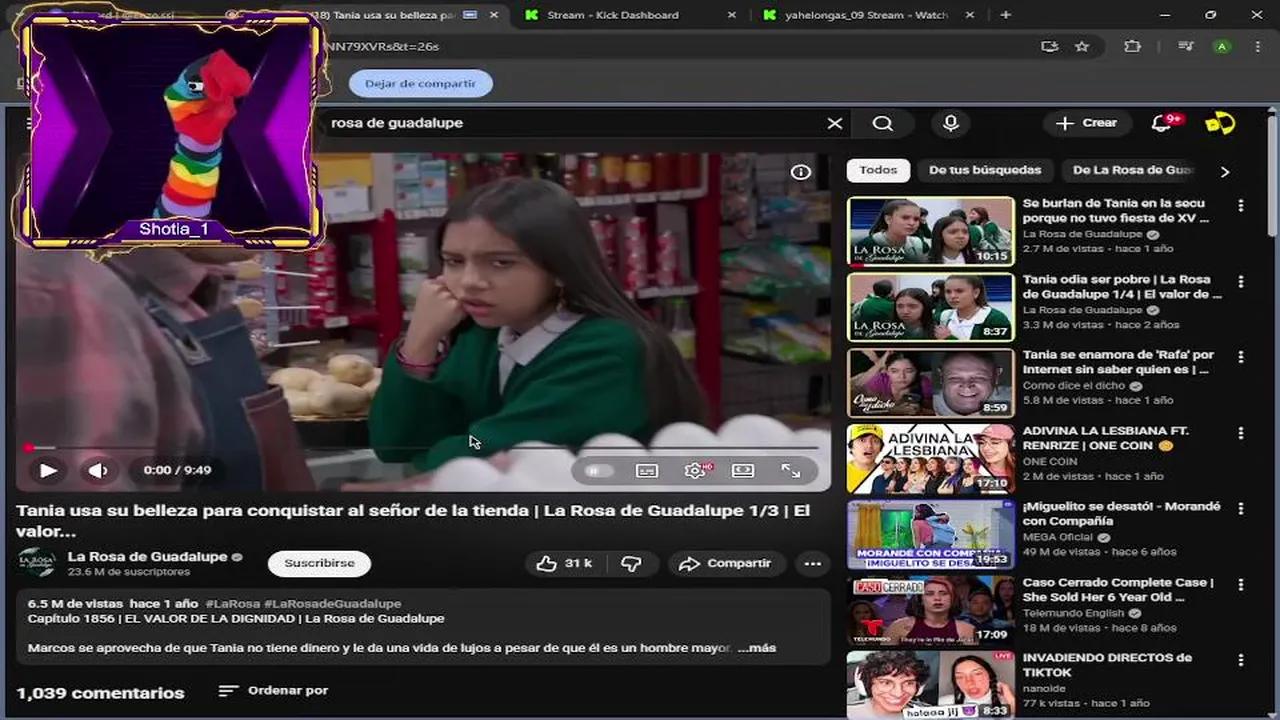The height and width of the screenshot is (720, 1280).
Task: Open the video in fullscreen
Action: (x=791, y=470)
